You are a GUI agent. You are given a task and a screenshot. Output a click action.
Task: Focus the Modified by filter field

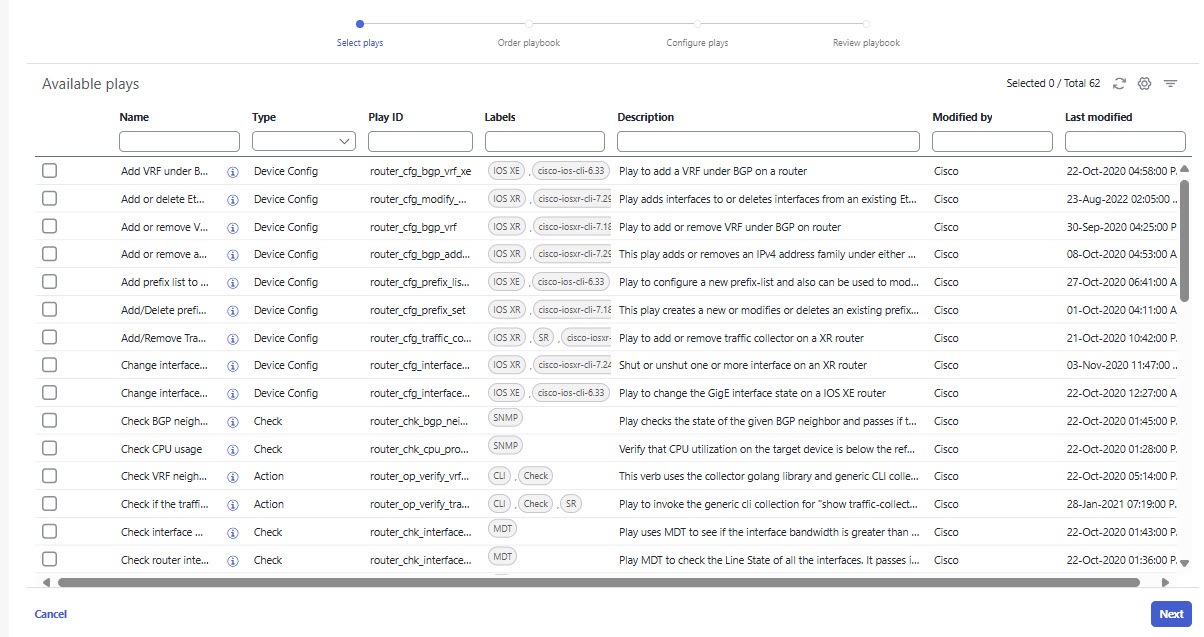click(992, 141)
